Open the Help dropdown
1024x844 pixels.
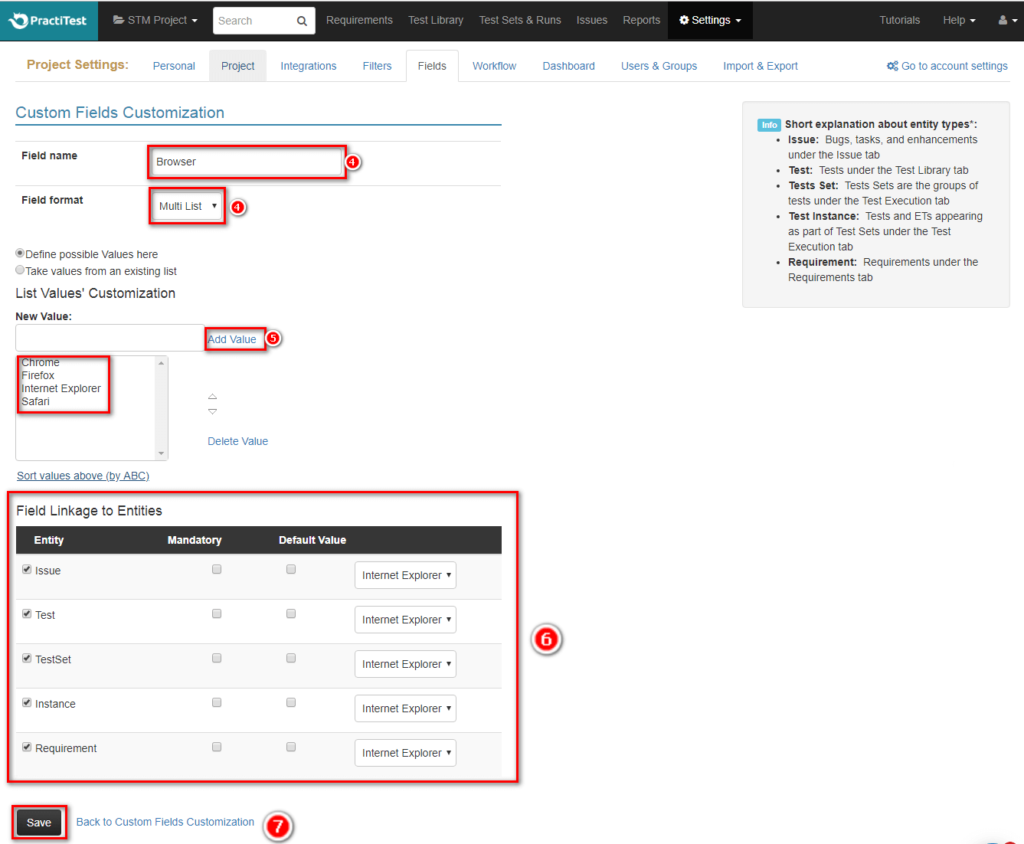(959, 20)
